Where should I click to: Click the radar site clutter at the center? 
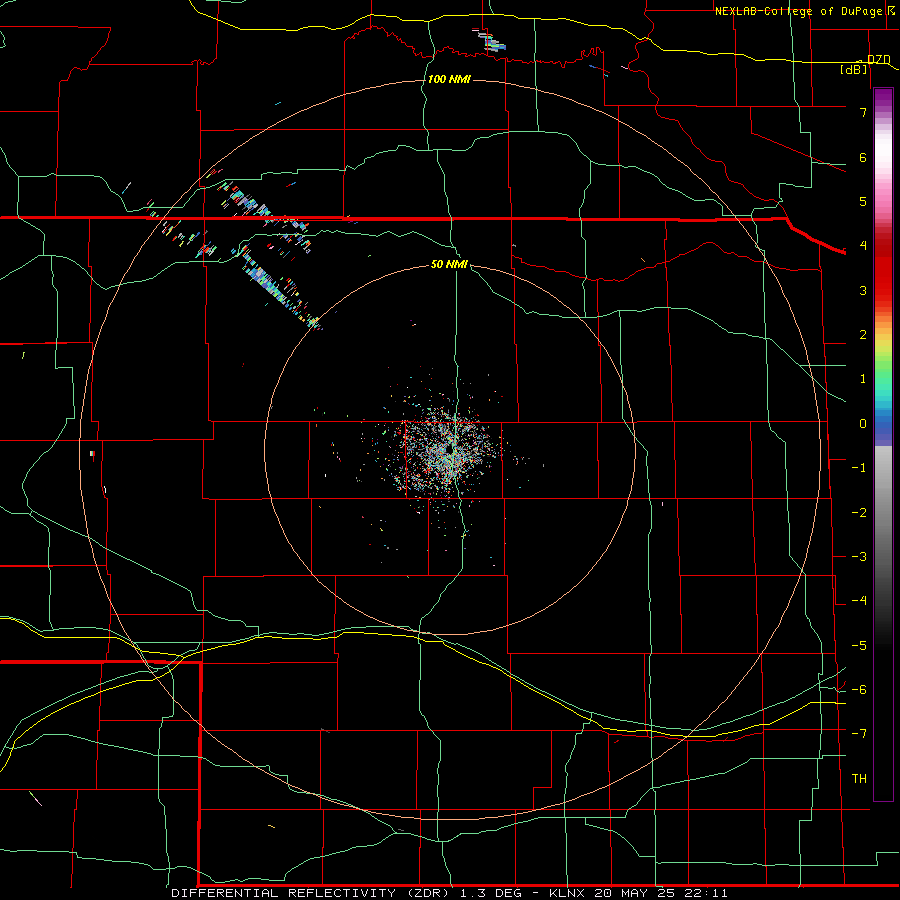(448, 451)
